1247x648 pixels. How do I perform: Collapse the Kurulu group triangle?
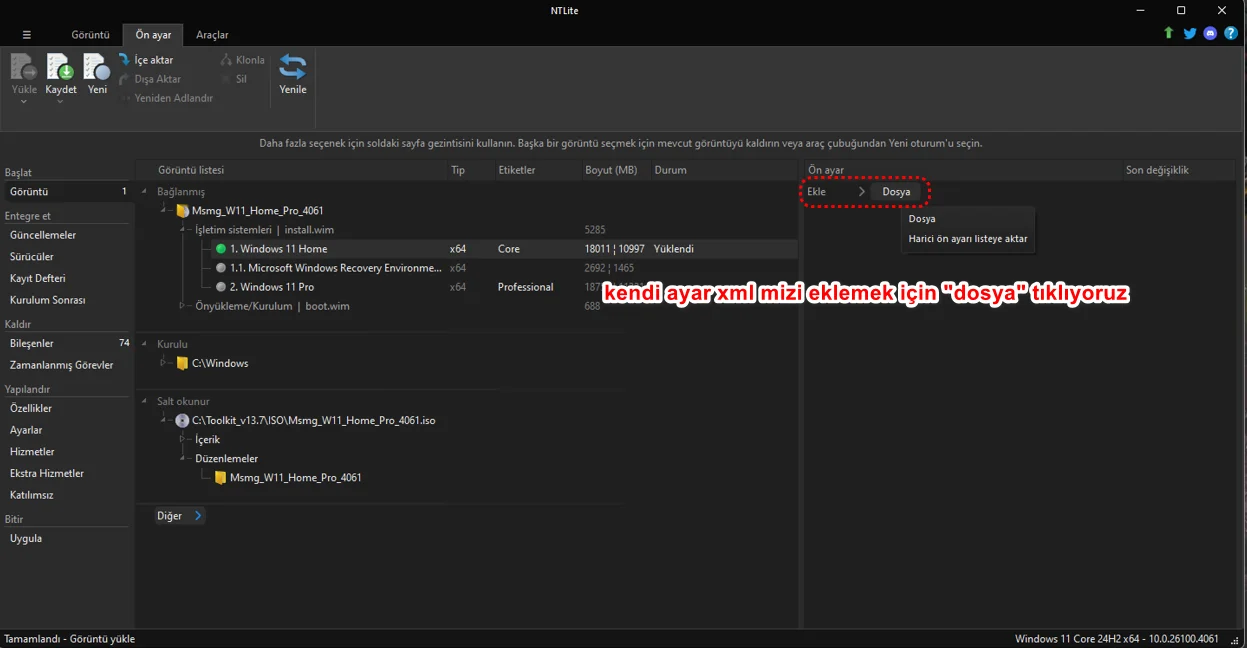(x=144, y=344)
